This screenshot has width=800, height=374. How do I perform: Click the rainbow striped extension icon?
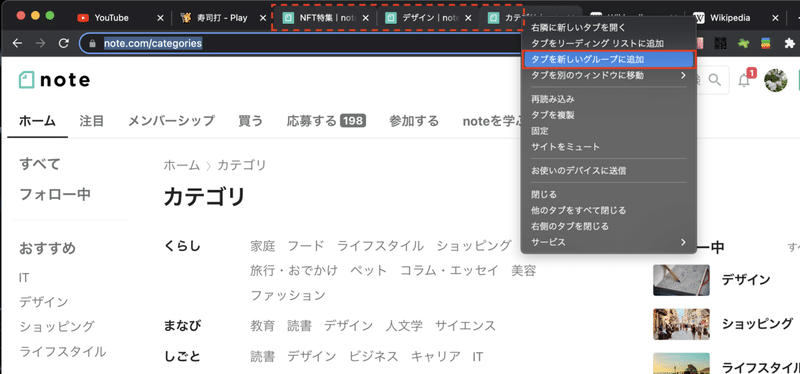coord(766,43)
